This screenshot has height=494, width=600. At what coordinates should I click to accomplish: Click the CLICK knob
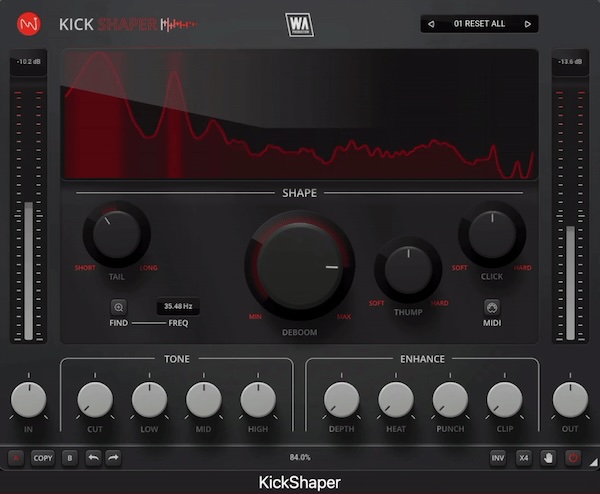pos(492,234)
